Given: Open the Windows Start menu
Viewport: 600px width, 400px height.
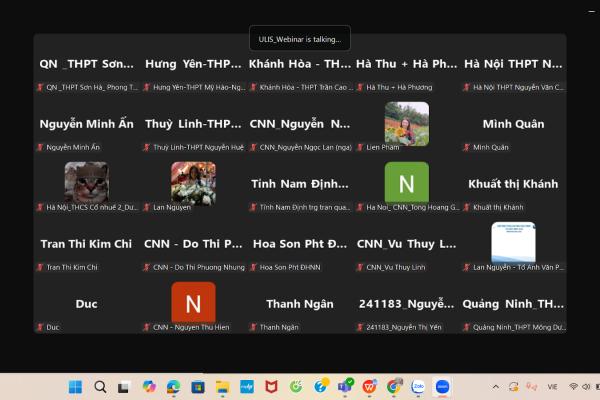Looking at the screenshot, I should (75, 387).
